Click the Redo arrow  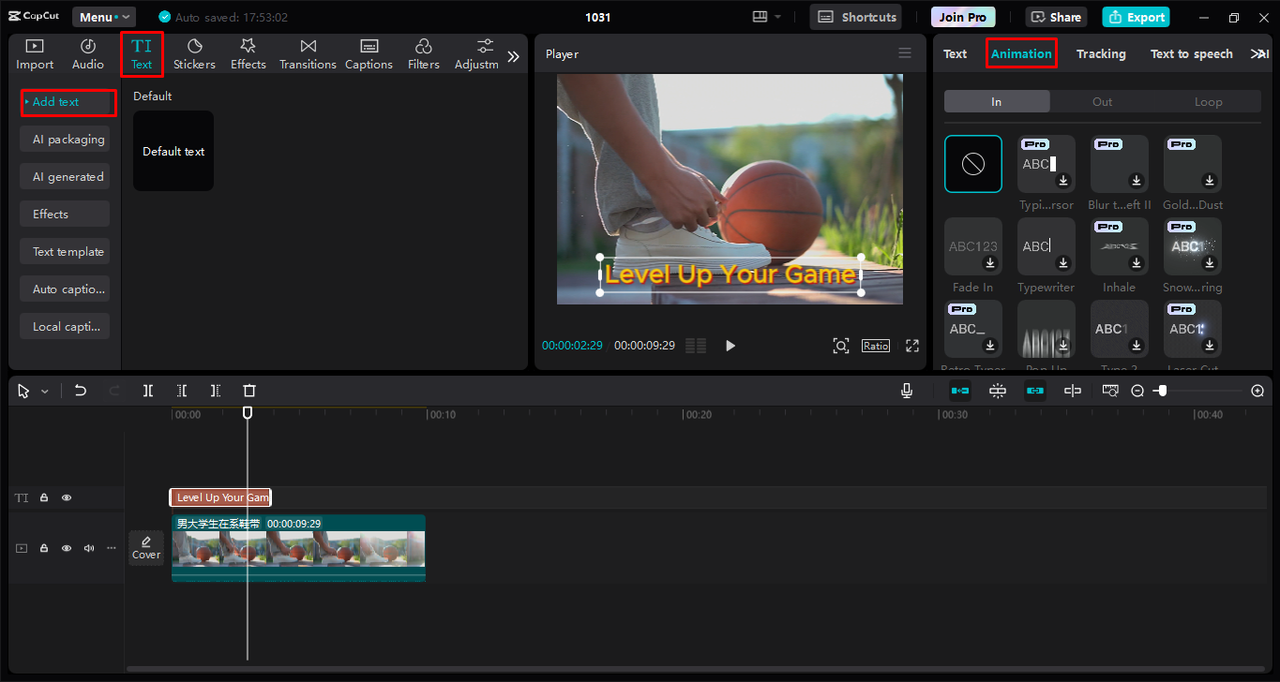[114, 391]
